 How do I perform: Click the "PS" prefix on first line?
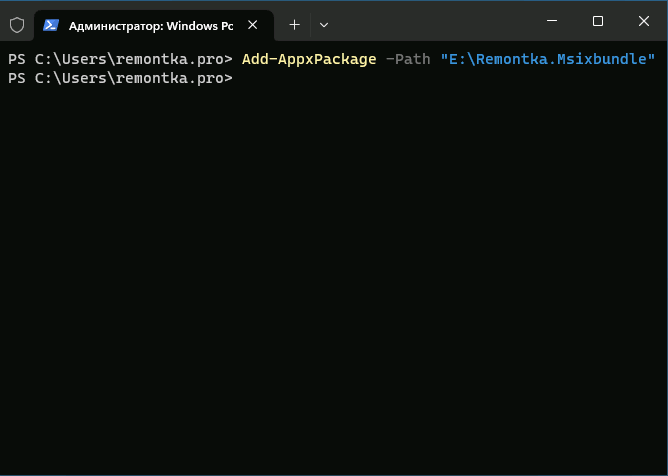pos(16,60)
